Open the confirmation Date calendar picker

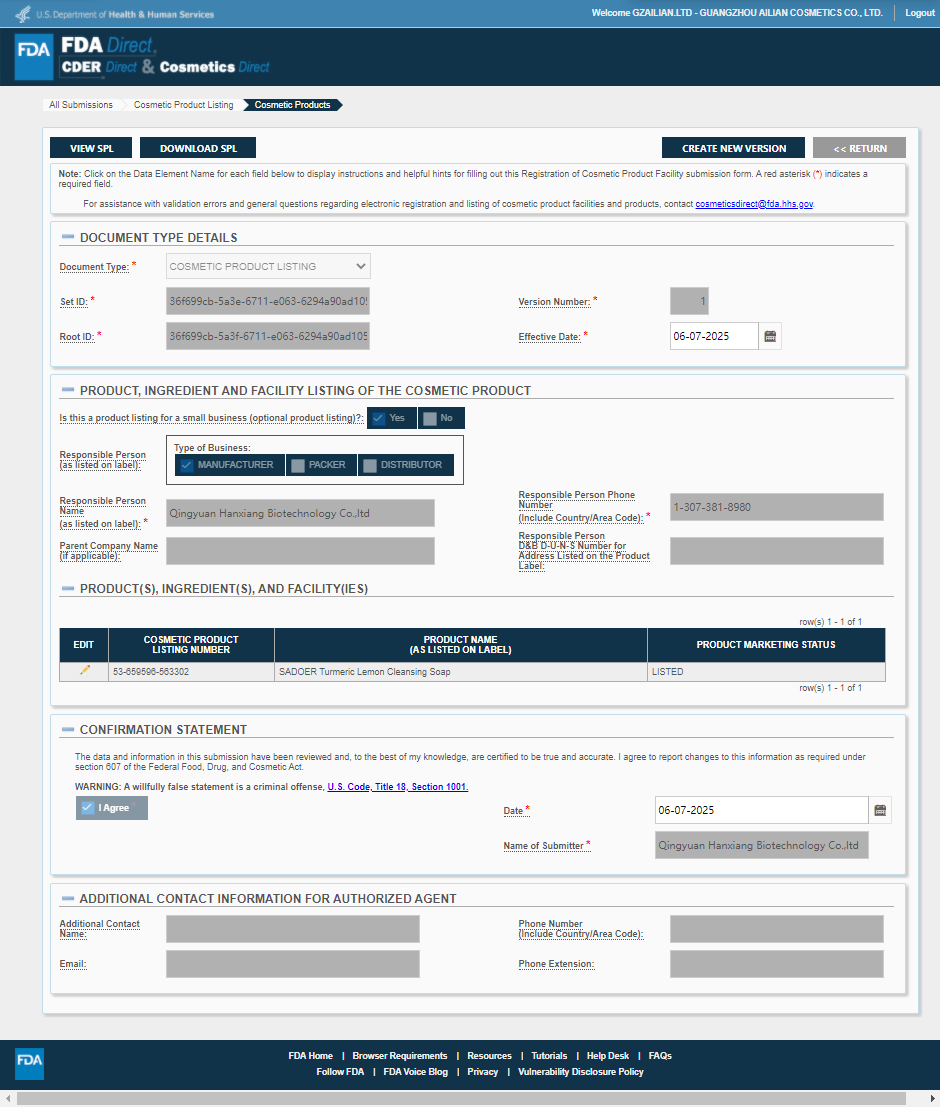pos(880,810)
